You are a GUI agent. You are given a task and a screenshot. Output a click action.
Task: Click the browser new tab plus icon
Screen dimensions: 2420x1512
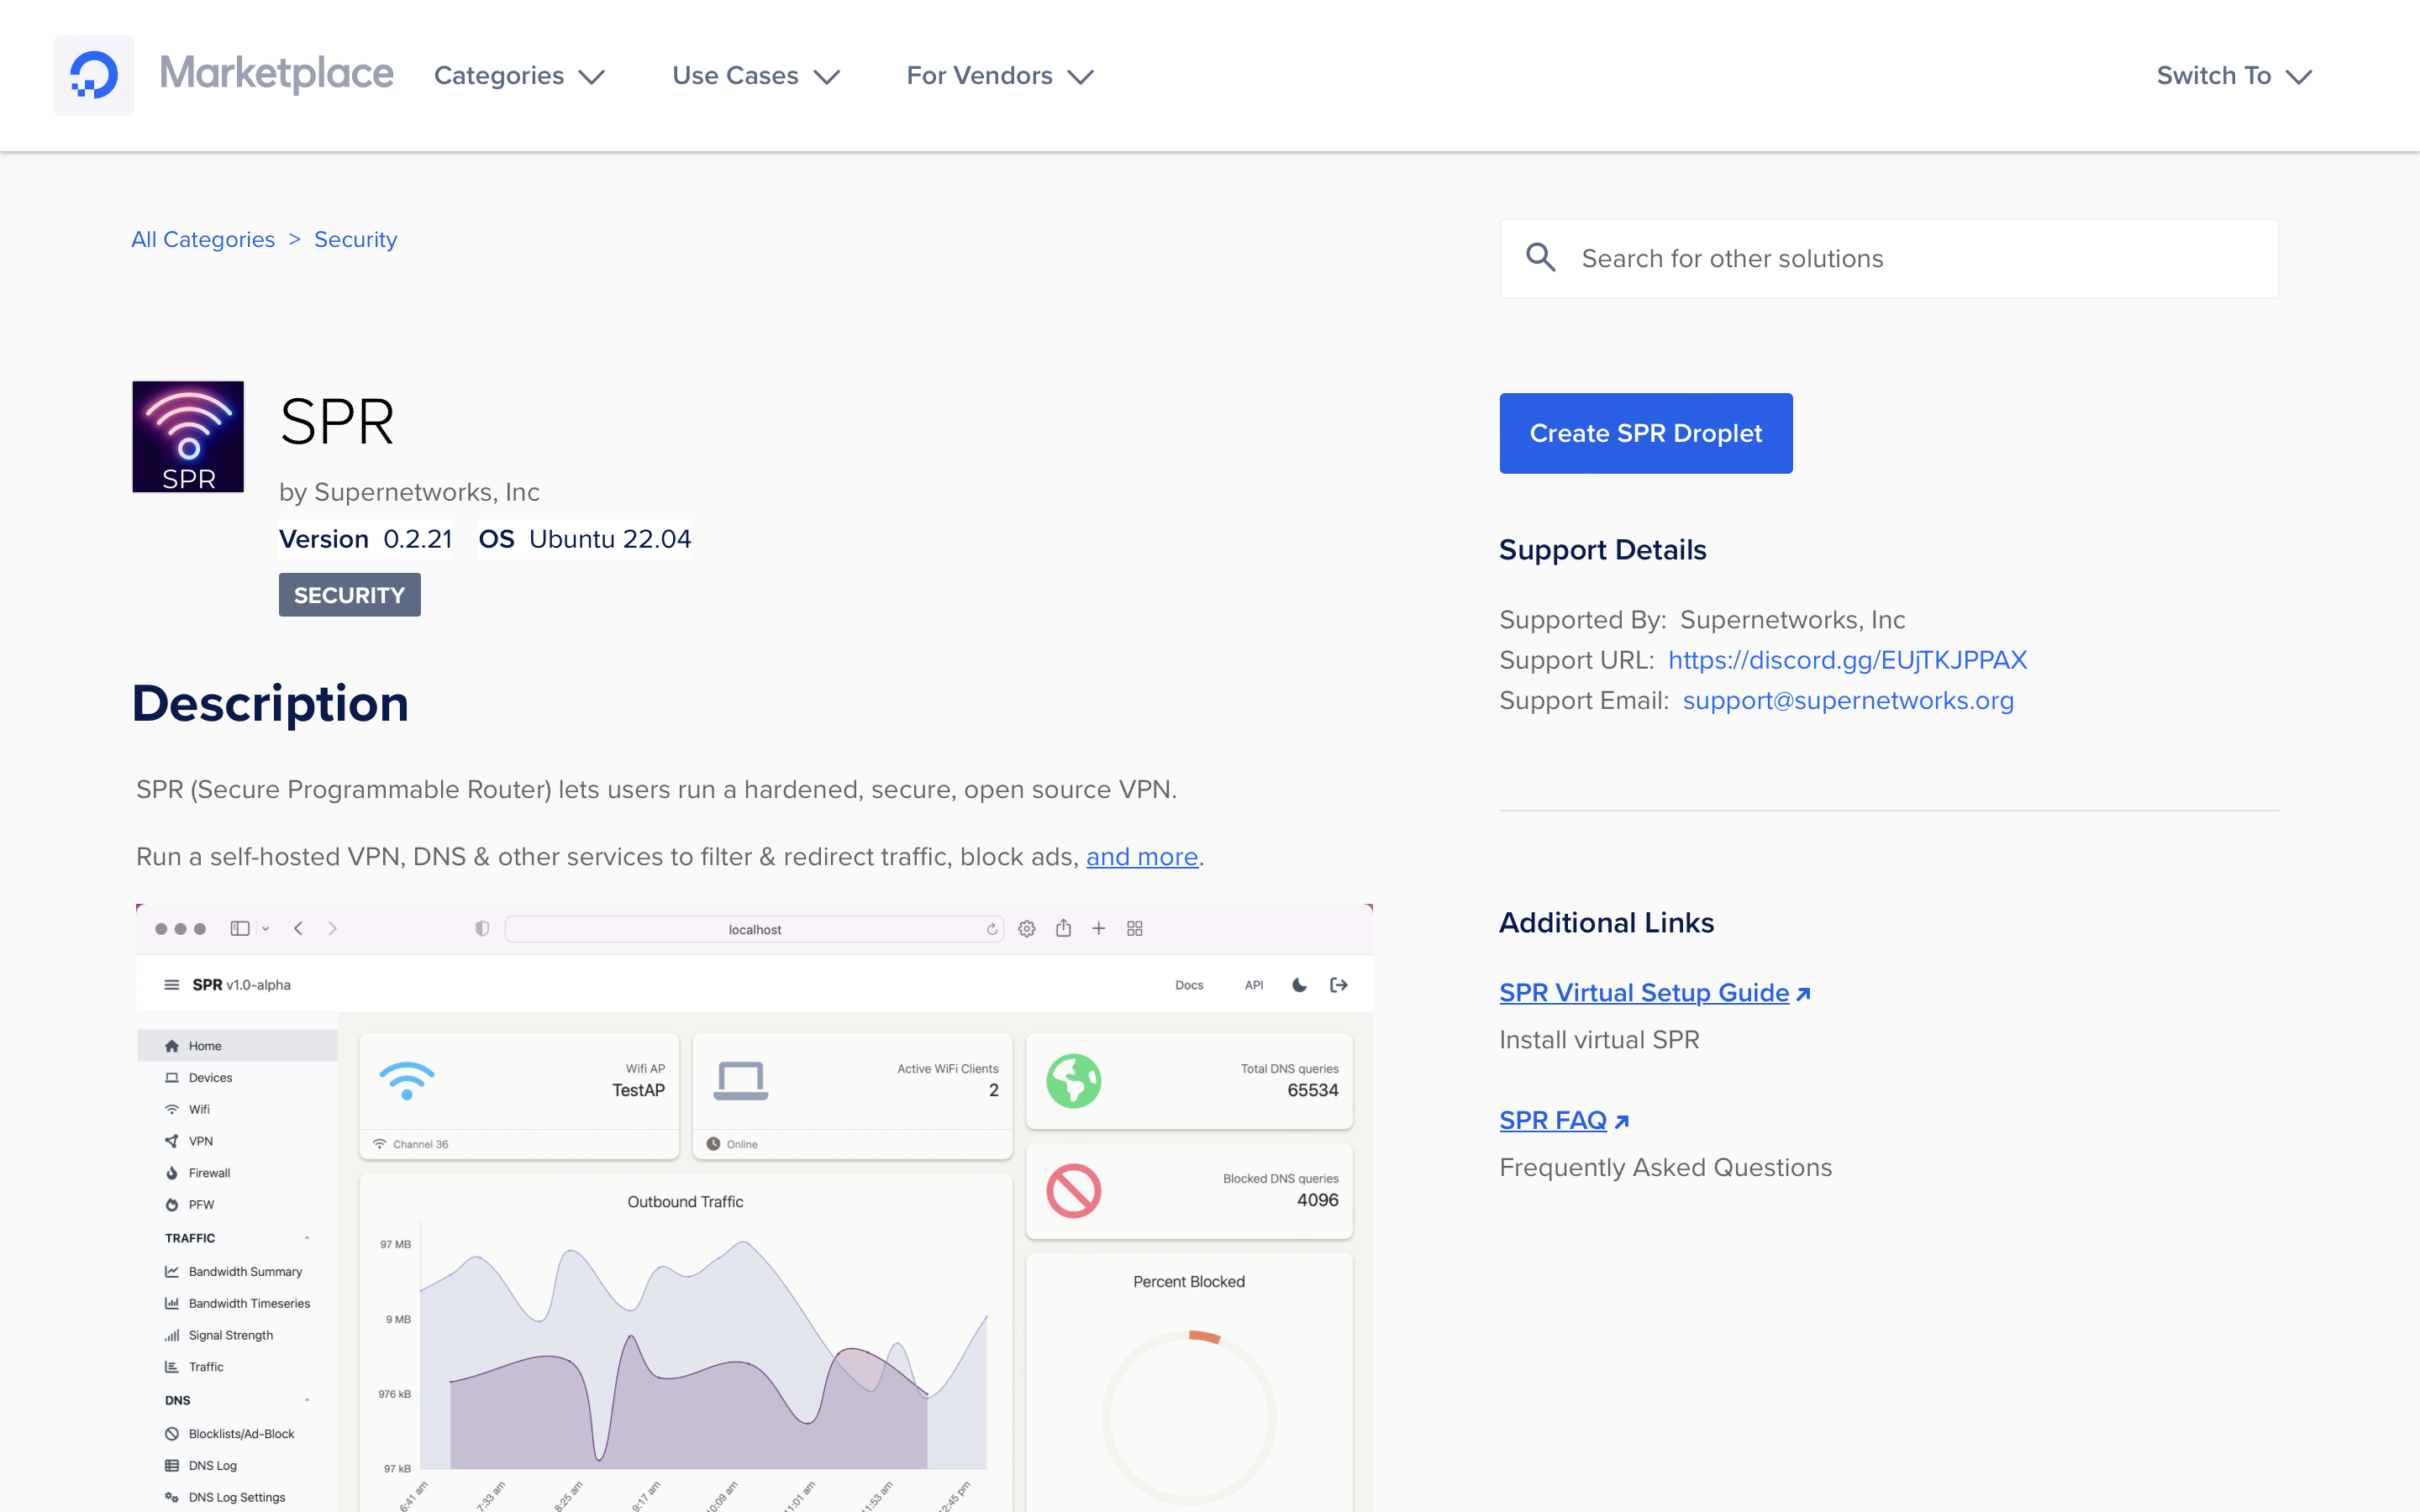click(x=1099, y=929)
